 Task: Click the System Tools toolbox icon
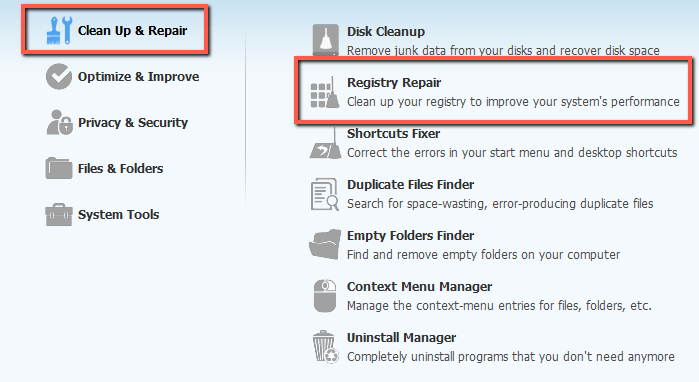click(59, 215)
